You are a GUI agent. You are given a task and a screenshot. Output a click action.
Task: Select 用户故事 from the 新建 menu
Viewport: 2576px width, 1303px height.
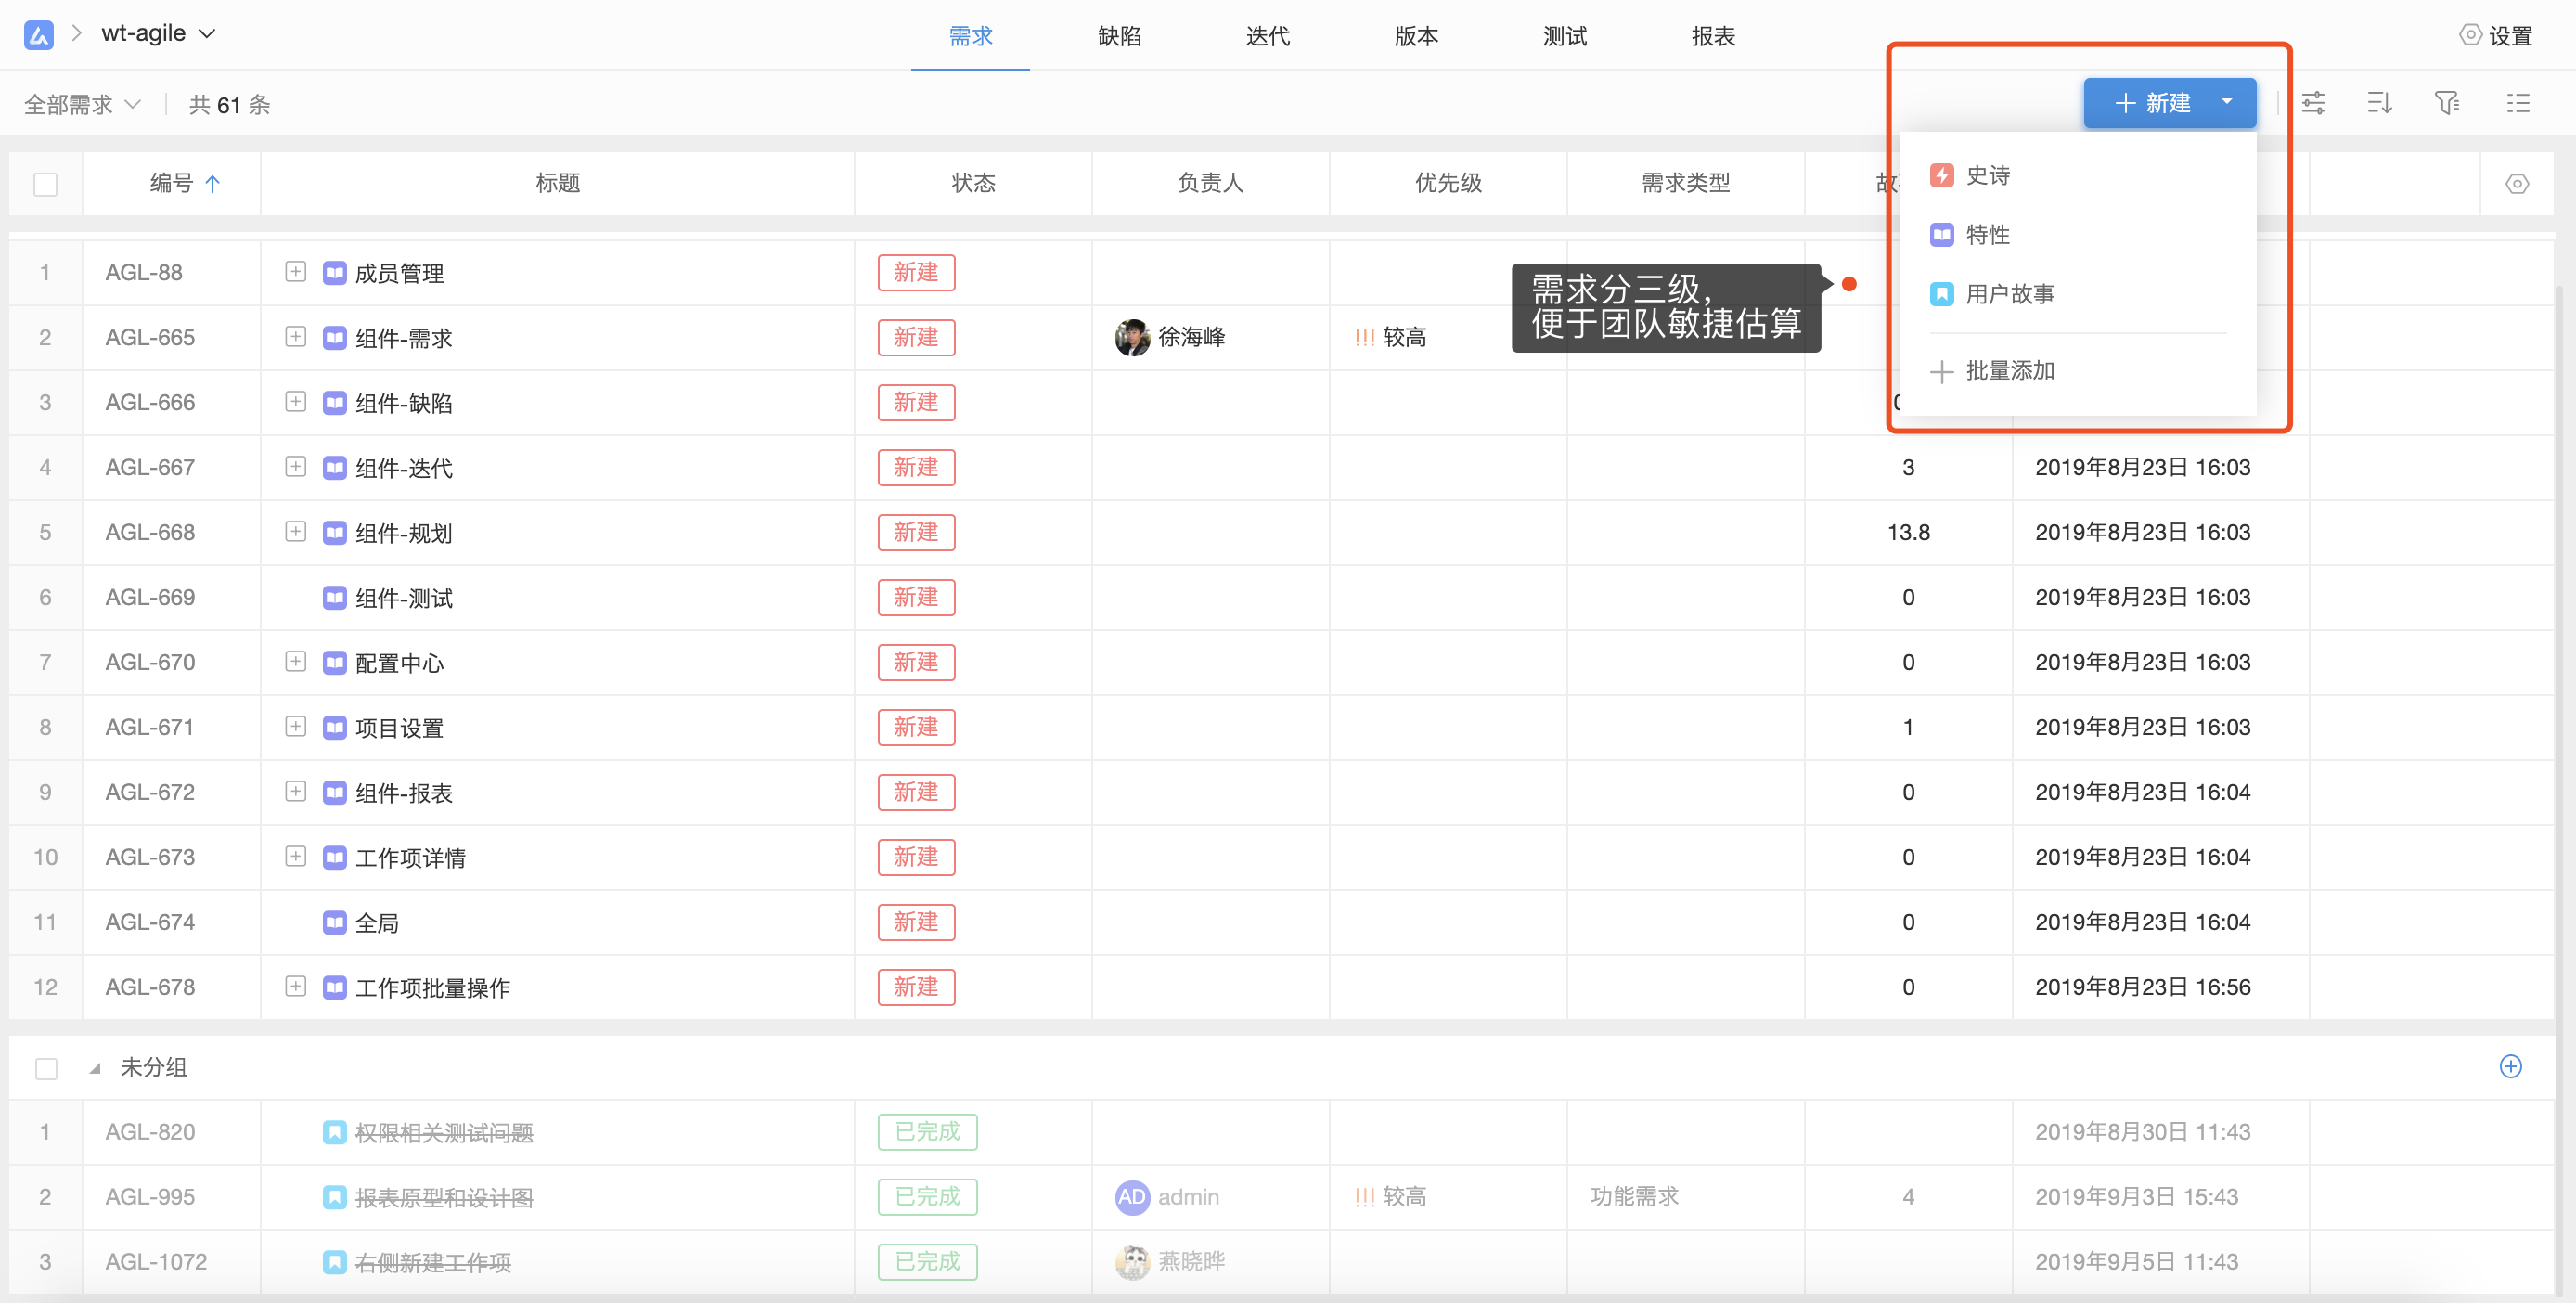tap(2009, 294)
